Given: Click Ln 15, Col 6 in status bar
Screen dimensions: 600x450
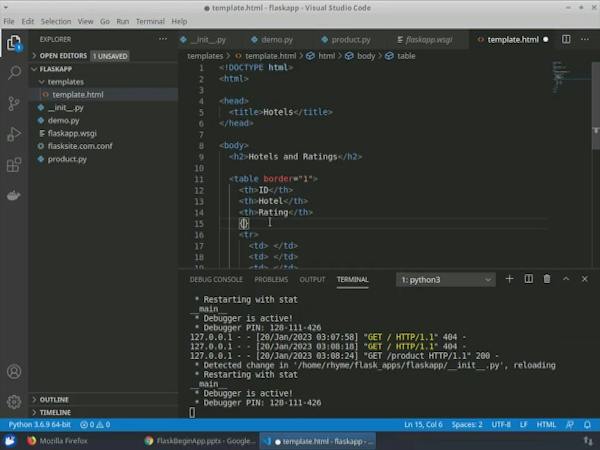Looking at the screenshot, I should [x=423, y=425].
